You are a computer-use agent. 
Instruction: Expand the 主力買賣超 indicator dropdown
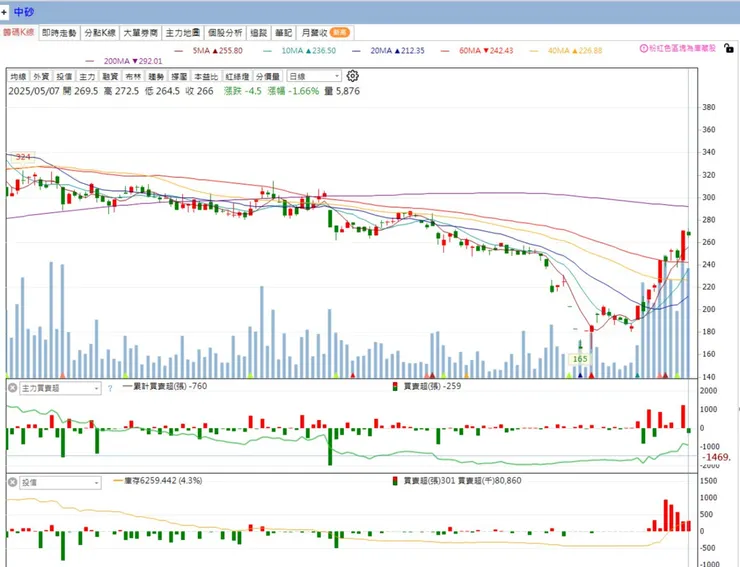coord(96,387)
